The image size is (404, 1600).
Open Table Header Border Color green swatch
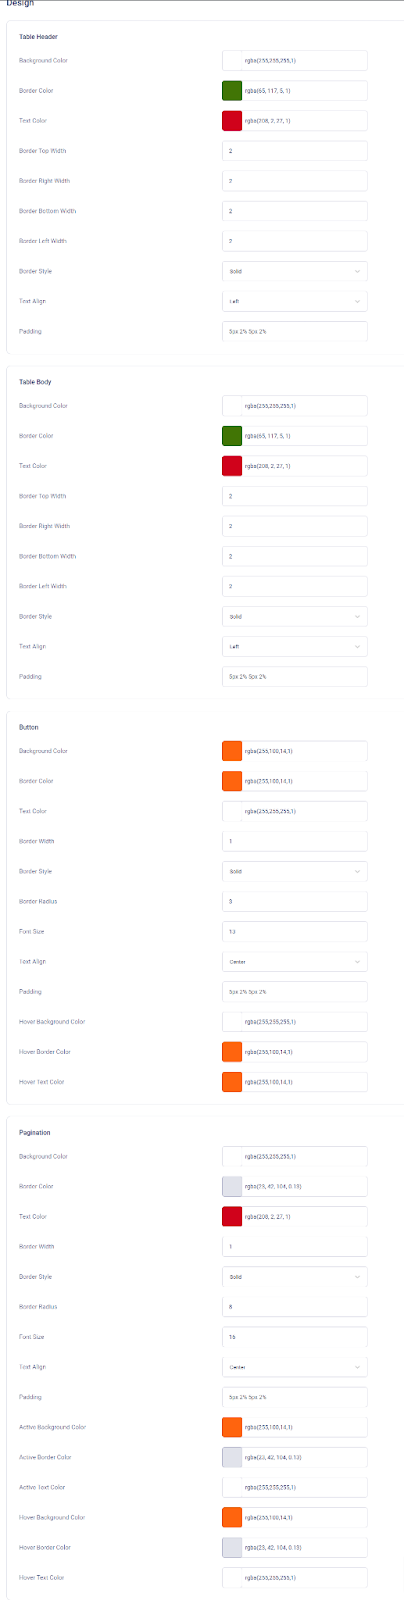point(232,91)
